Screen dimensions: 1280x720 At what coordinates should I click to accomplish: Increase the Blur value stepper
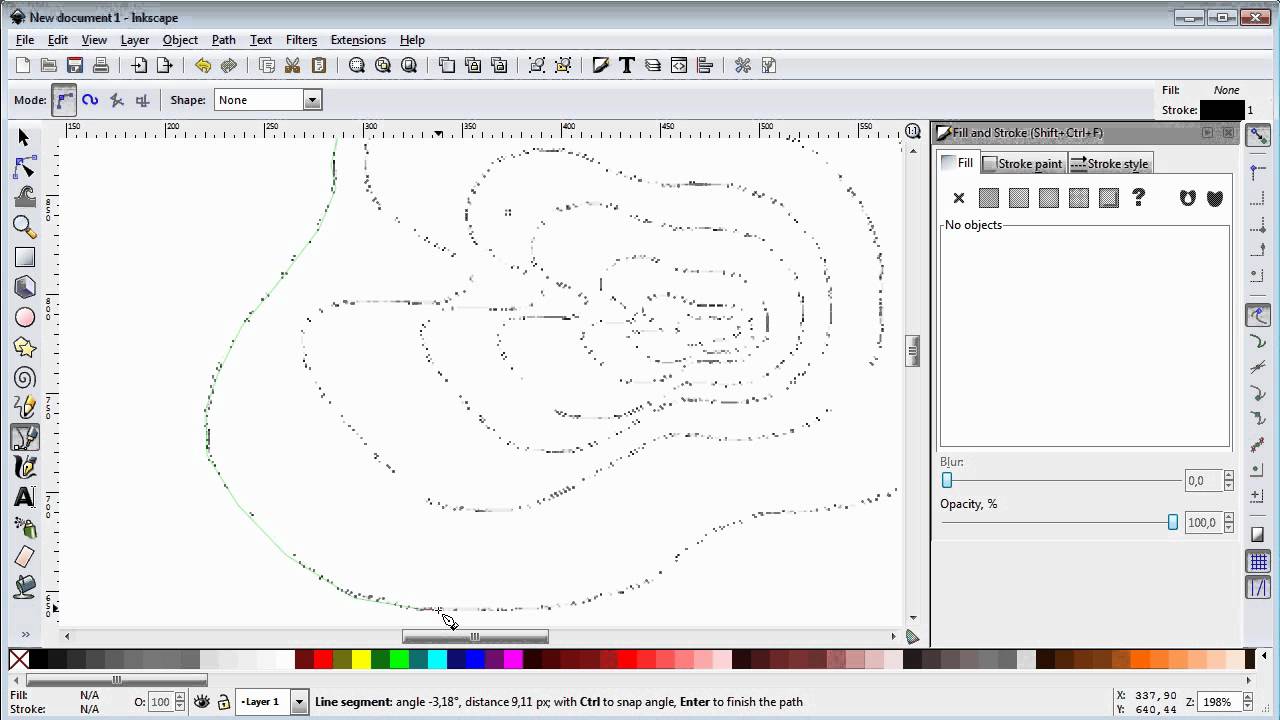[1229, 477]
